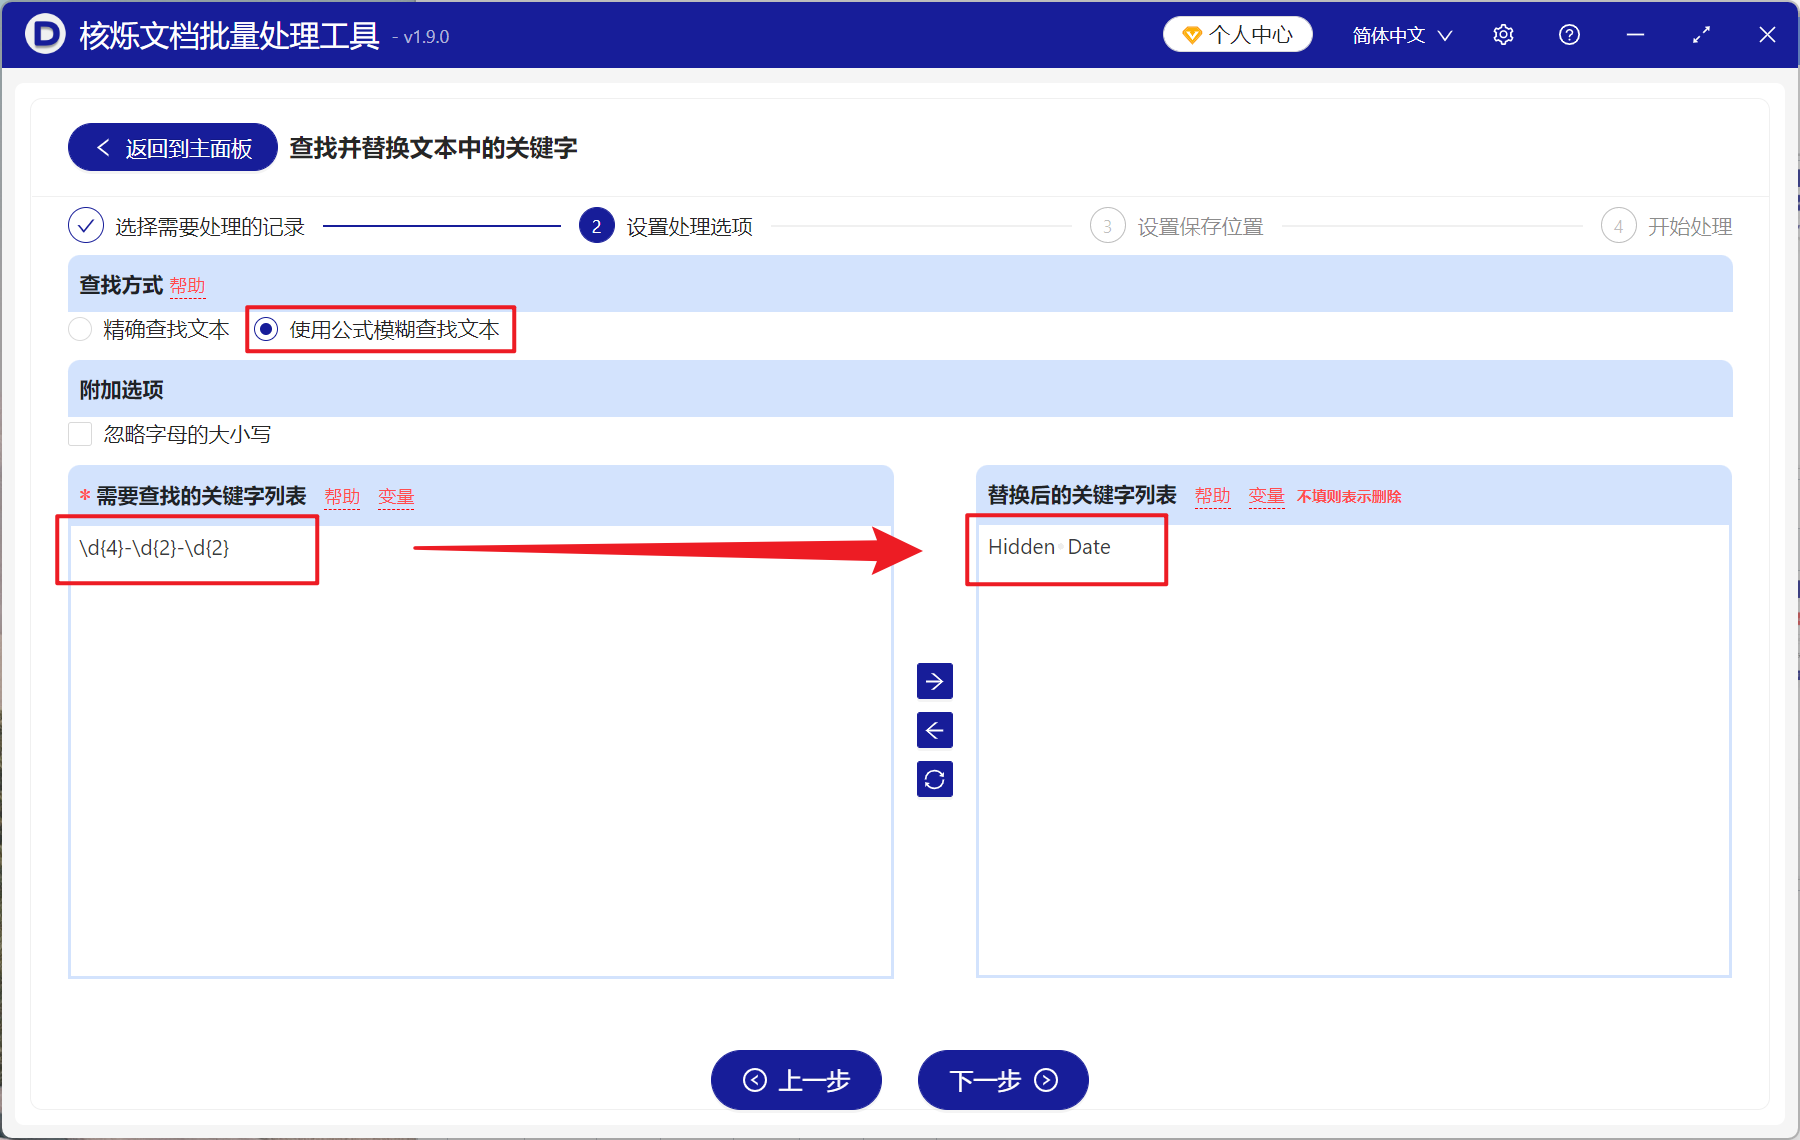The width and height of the screenshot is (1800, 1140).
Task: Open the 帮助 link beside 查找方式
Action: point(189,286)
